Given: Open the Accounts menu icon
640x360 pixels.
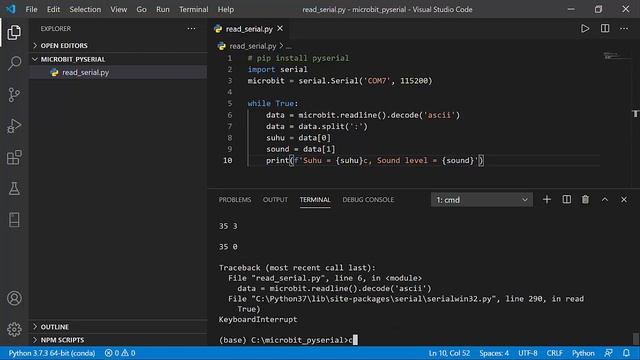Looking at the screenshot, I should point(14,298).
